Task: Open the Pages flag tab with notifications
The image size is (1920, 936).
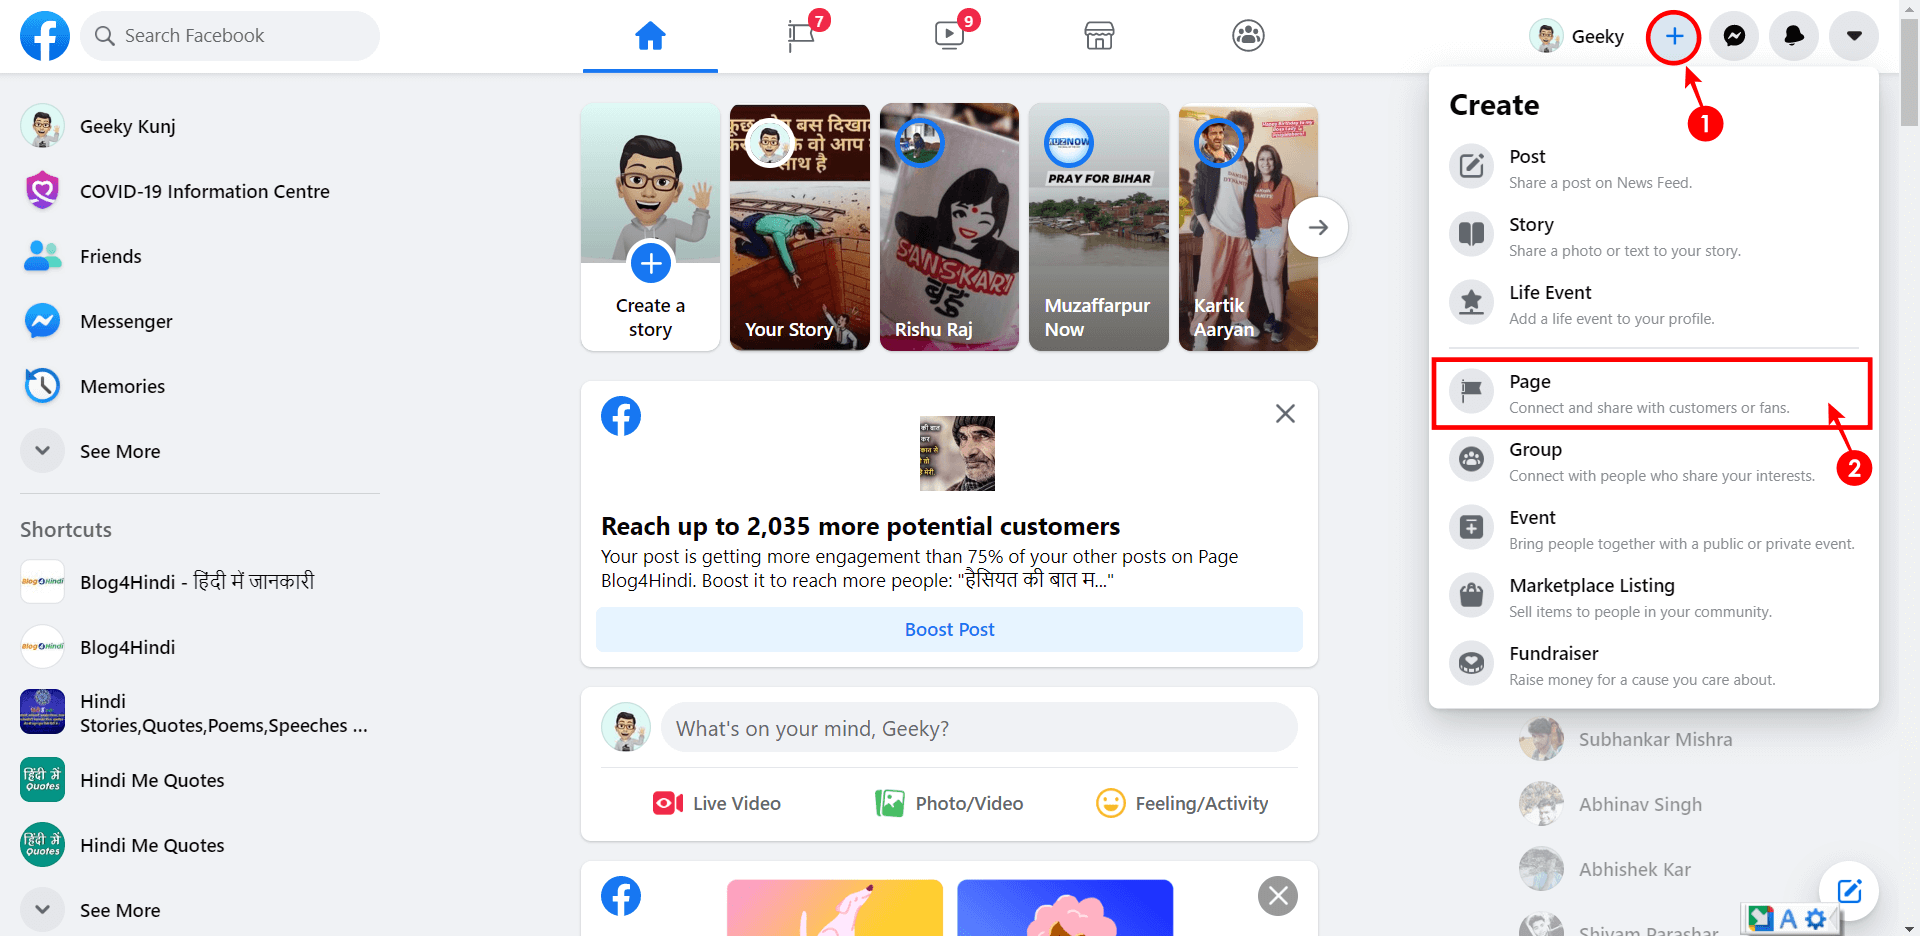Action: coord(800,36)
